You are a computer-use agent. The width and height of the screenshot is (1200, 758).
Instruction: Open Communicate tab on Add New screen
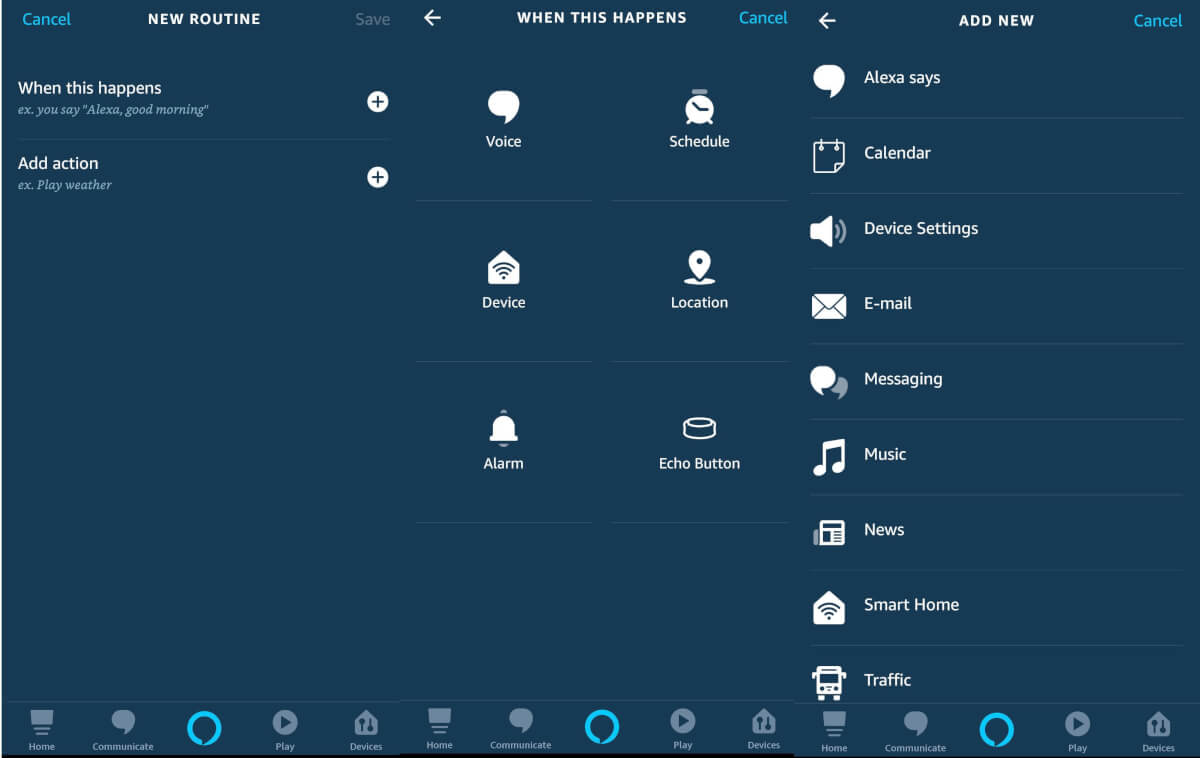click(915, 730)
